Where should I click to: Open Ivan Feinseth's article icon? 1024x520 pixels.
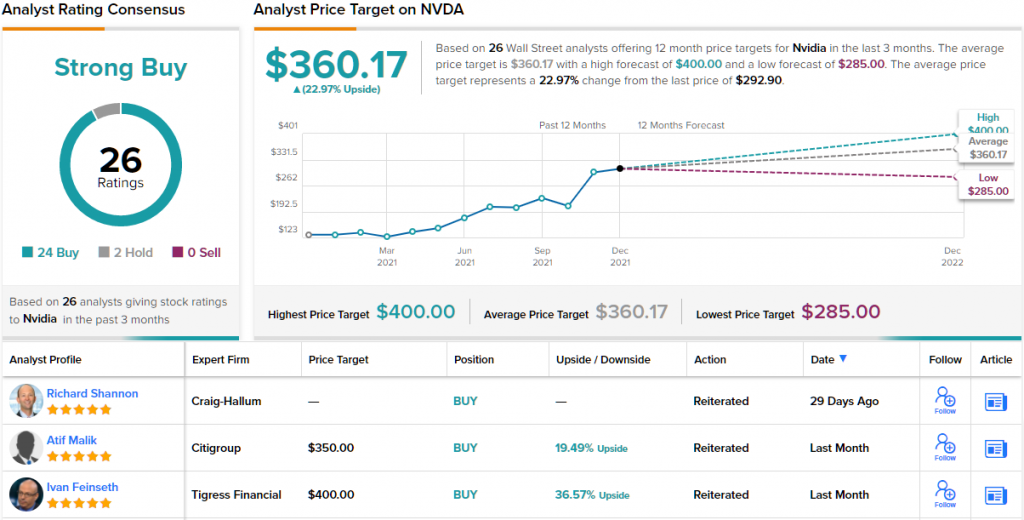coord(996,495)
